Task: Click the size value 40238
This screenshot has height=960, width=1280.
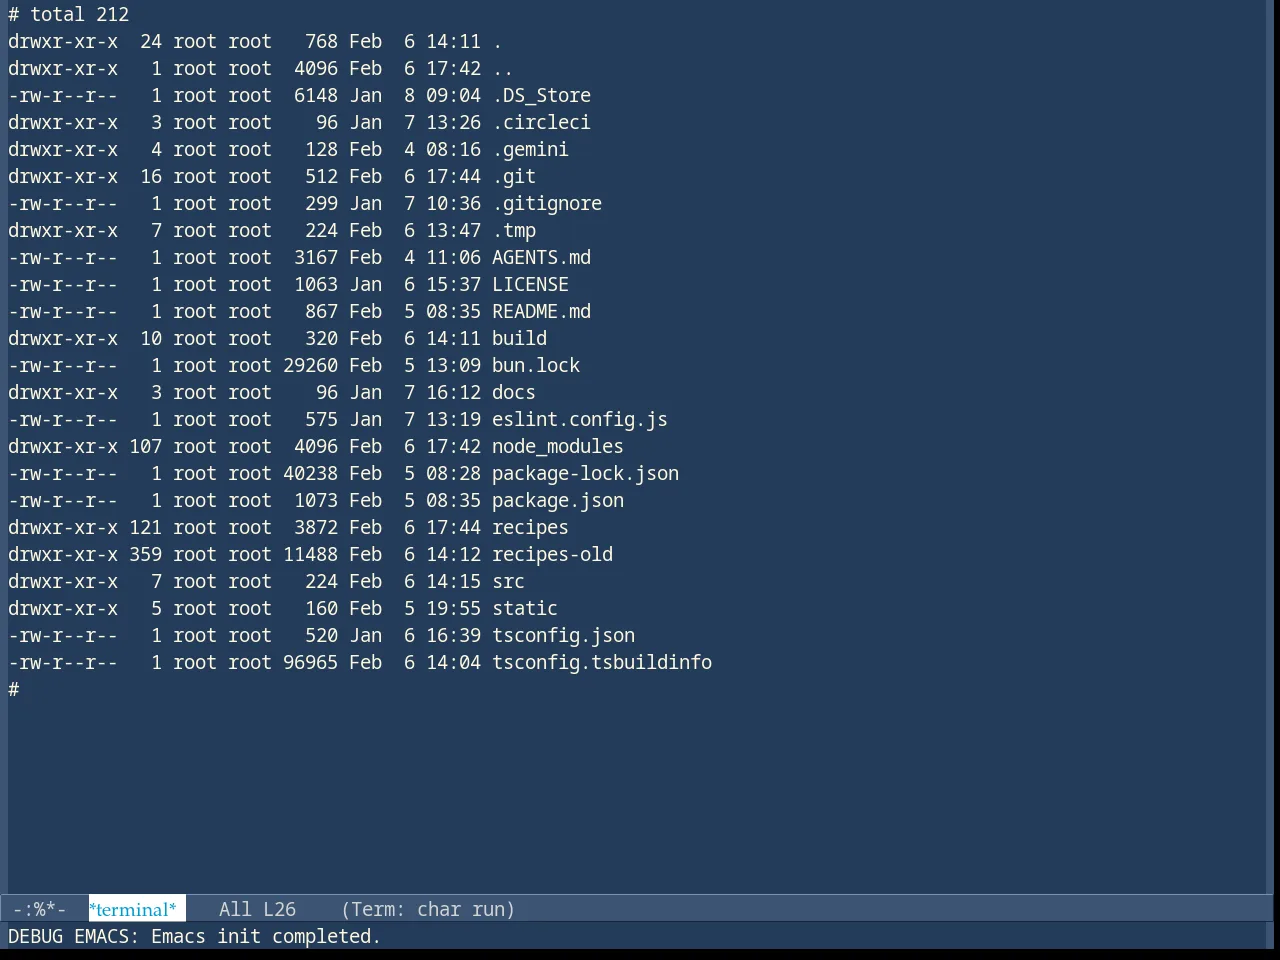Action: coord(310,473)
